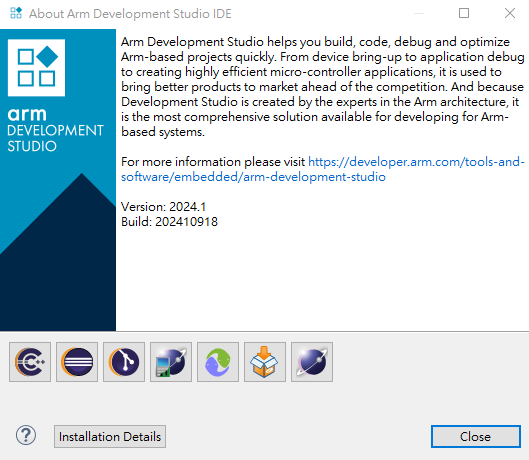Open the orange box download arrow icon
The width and height of the screenshot is (529, 460).
[265, 362]
